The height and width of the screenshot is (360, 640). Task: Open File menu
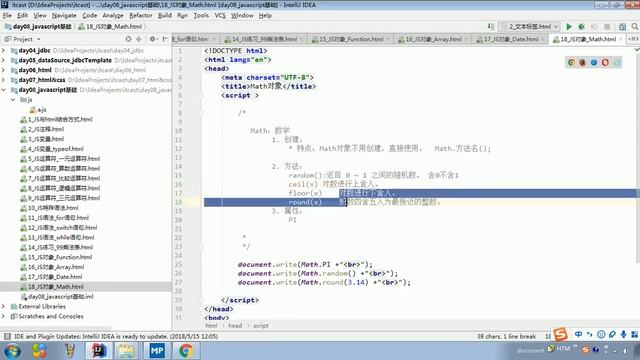tap(7, 16)
